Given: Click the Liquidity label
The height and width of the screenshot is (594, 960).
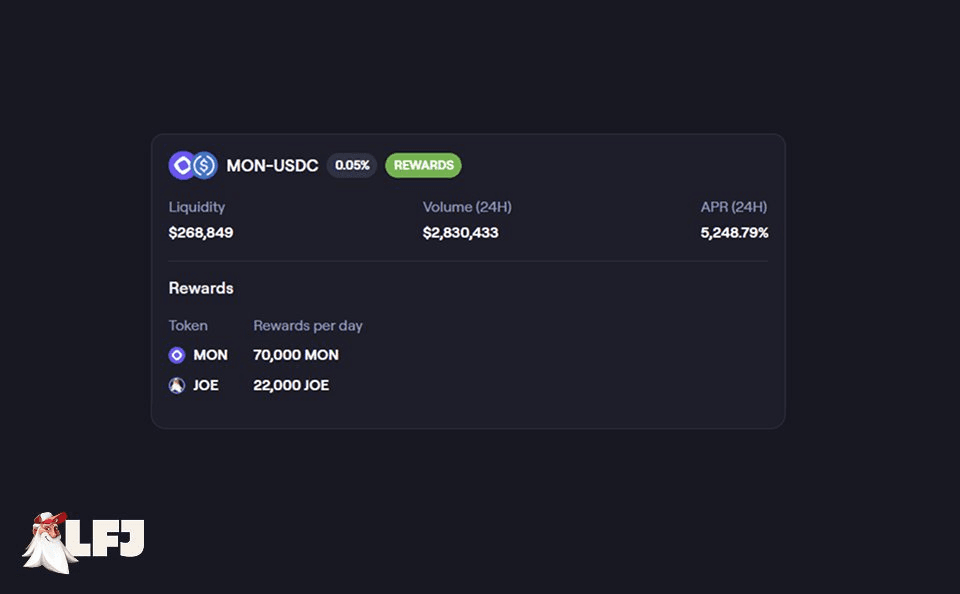Looking at the screenshot, I should click(197, 207).
